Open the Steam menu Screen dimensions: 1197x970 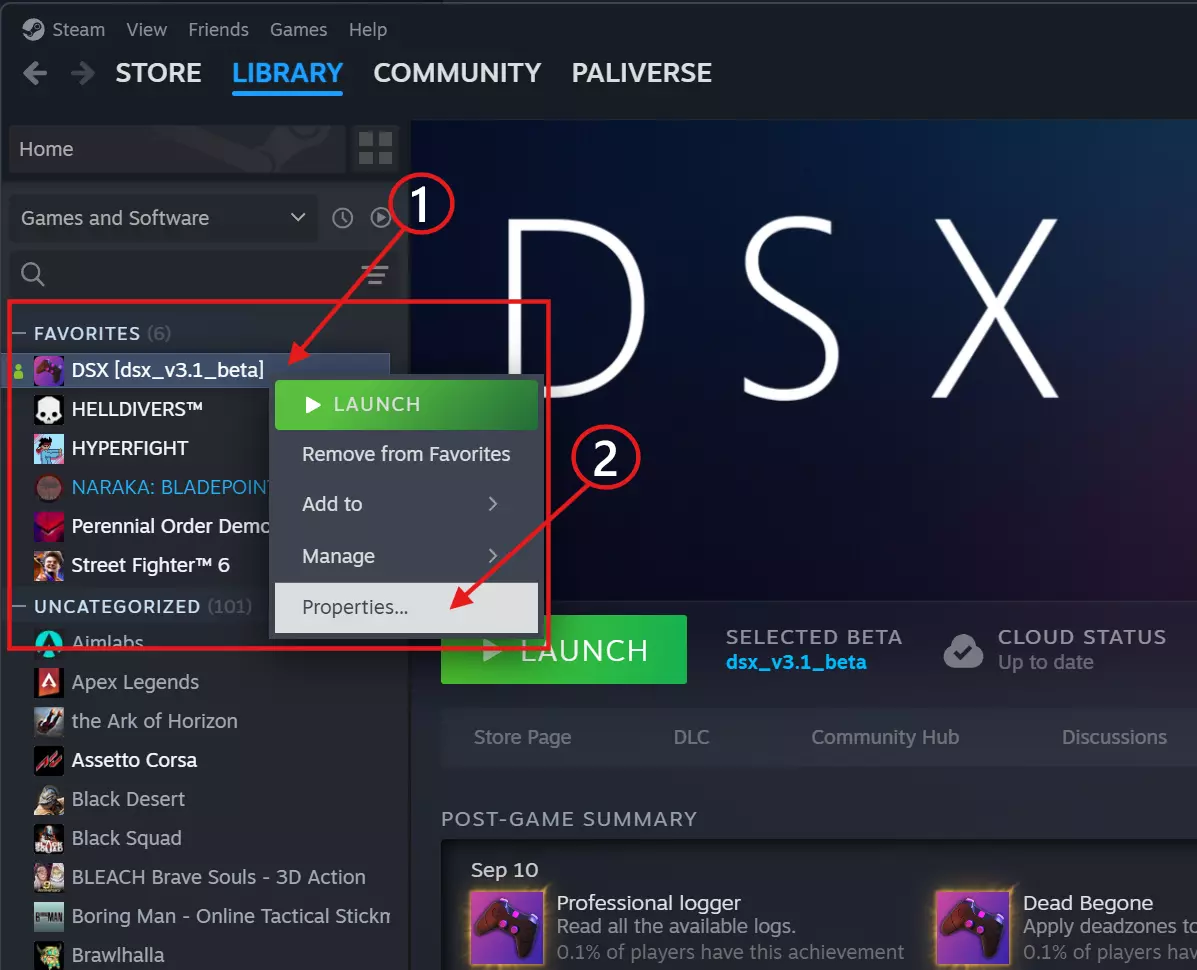(78, 30)
